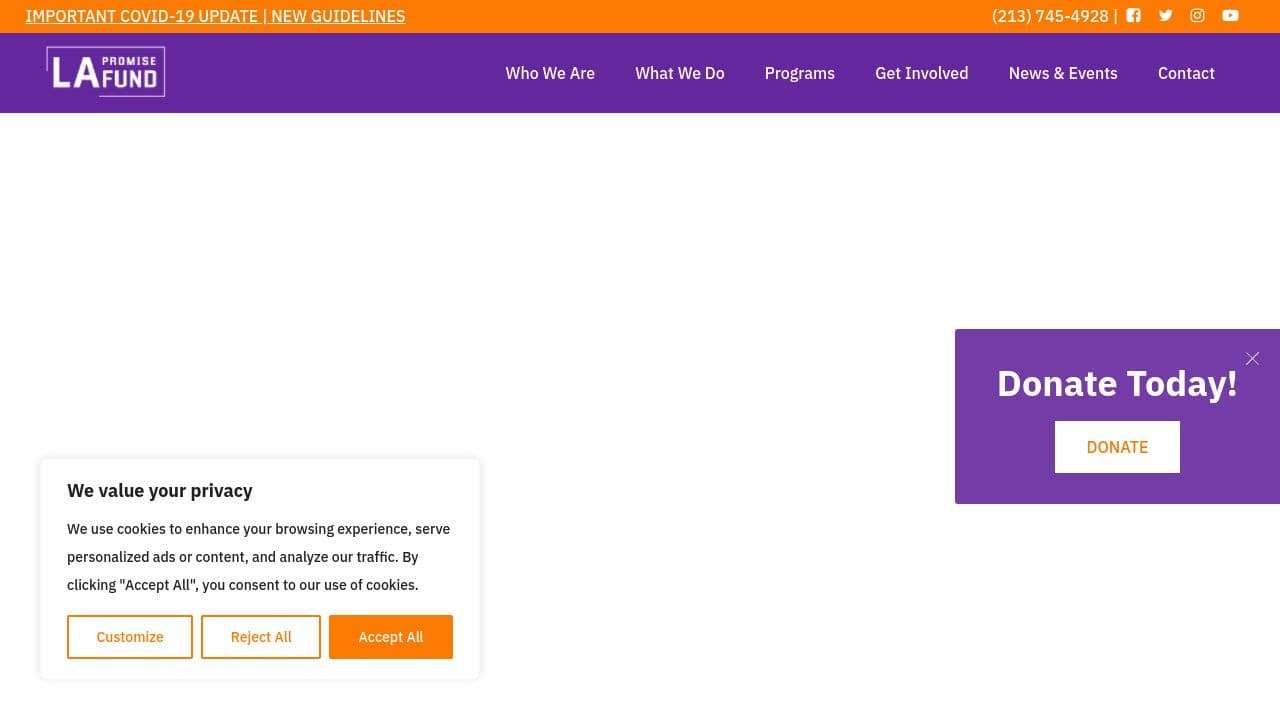Click the DONATE button
Viewport: 1280px width, 720px height.
click(x=1117, y=447)
